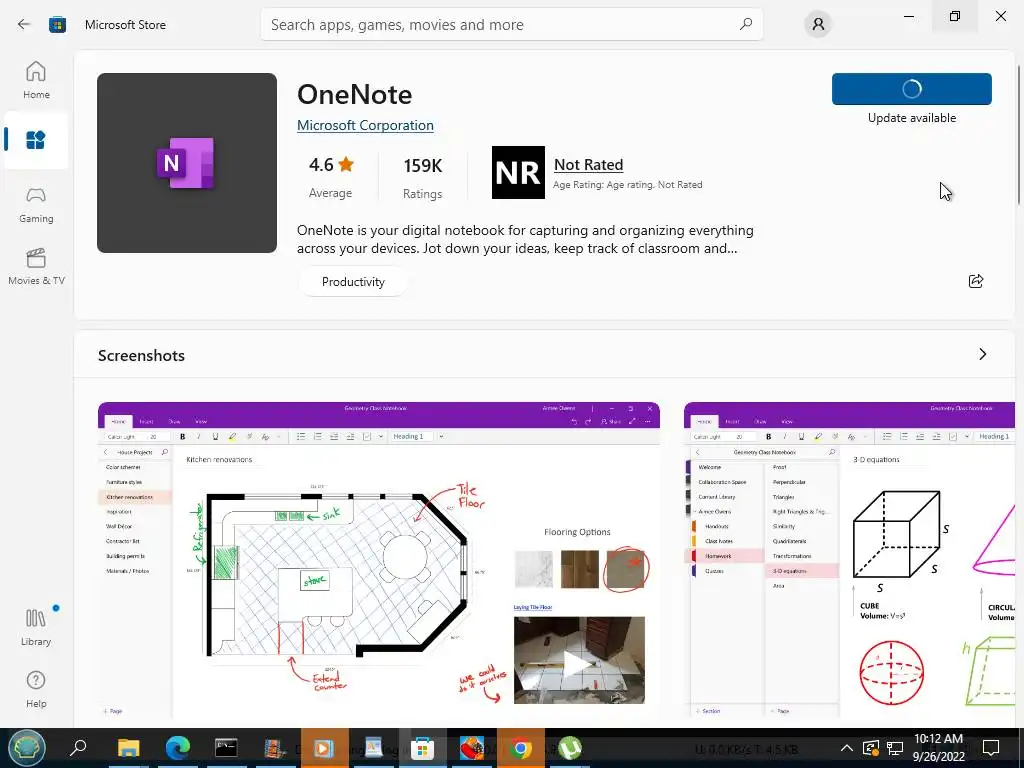Open the Gaming section
Image resolution: width=1024 pixels, height=768 pixels.
pyautogui.click(x=36, y=204)
